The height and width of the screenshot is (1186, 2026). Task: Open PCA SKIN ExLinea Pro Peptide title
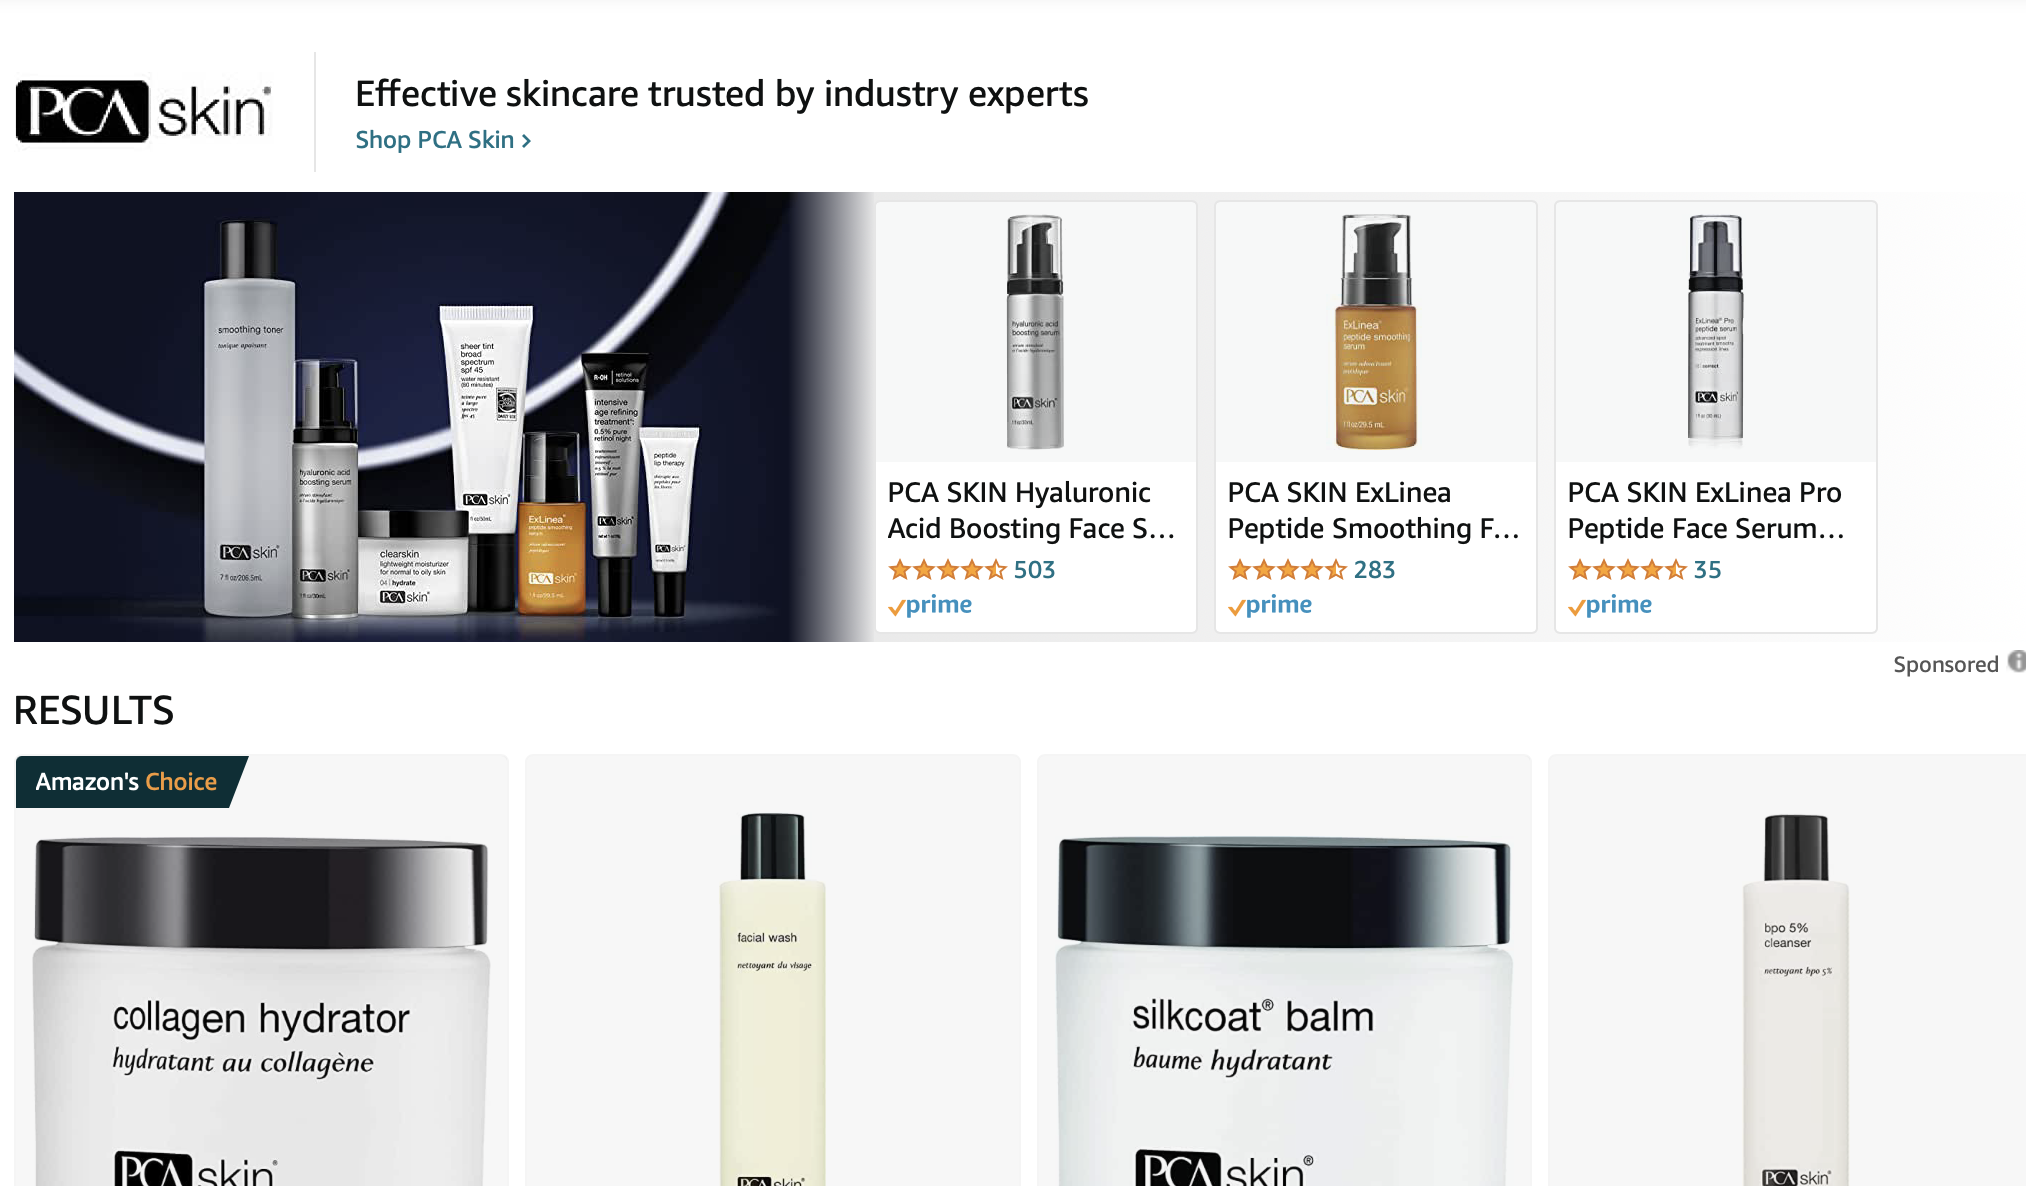[1706, 510]
